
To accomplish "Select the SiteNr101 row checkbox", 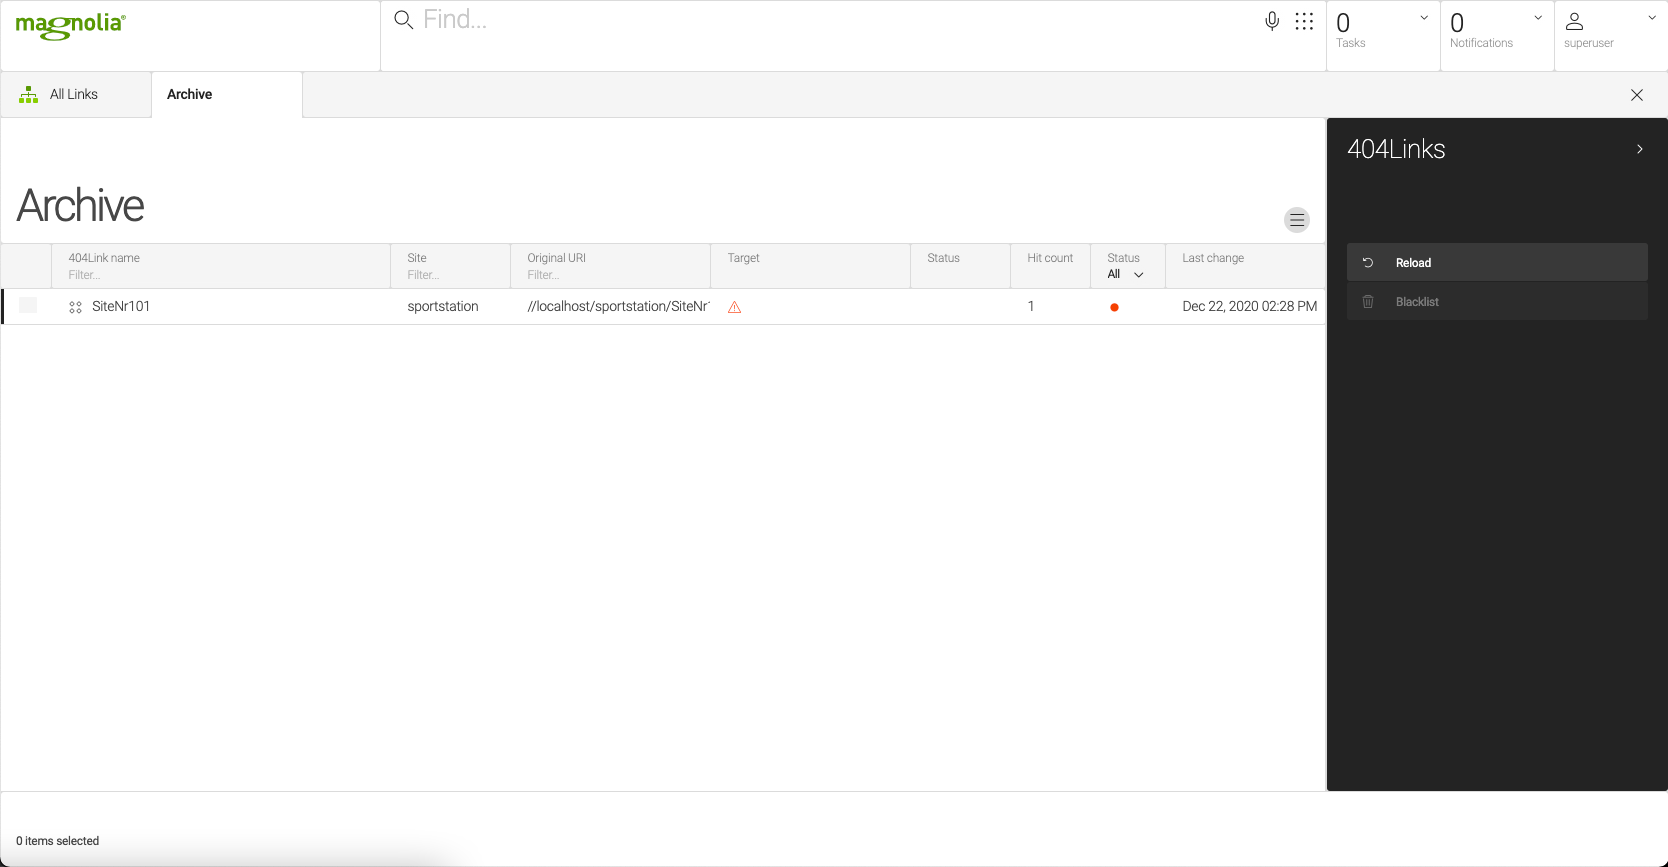I will click(28, 306).
